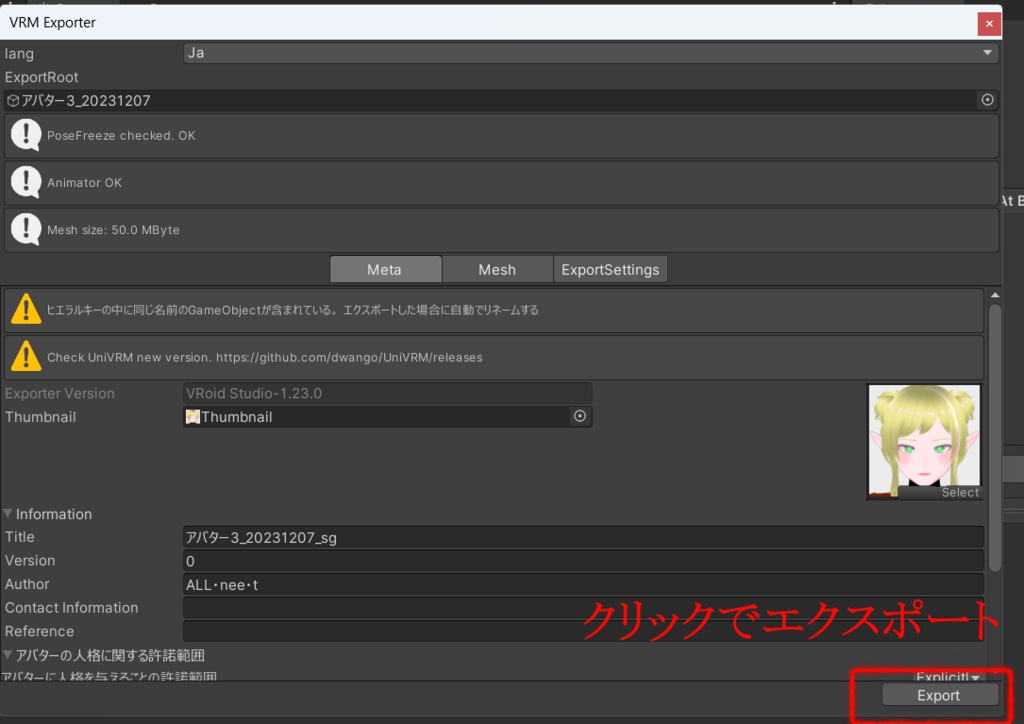Click the PoseFreeze checked. OK message
The image size is (1024, 724).
[x=121, y=136]
